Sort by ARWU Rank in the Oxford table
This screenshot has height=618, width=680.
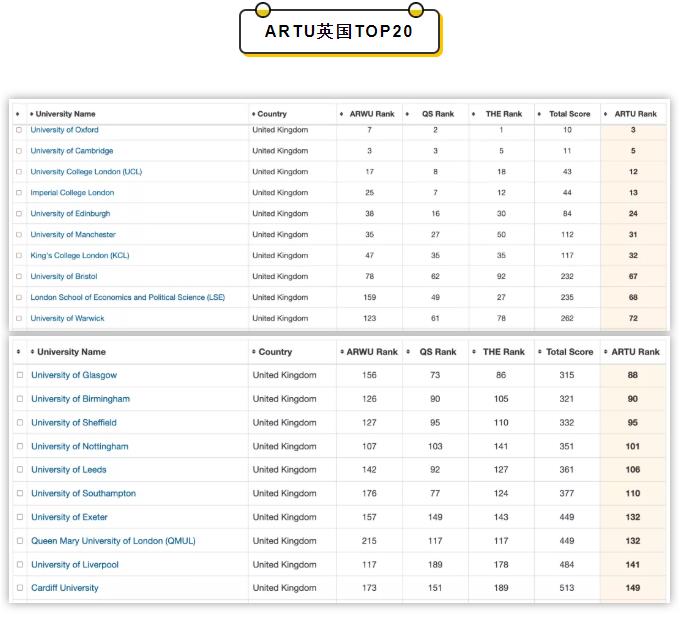[x=371, y=114]
